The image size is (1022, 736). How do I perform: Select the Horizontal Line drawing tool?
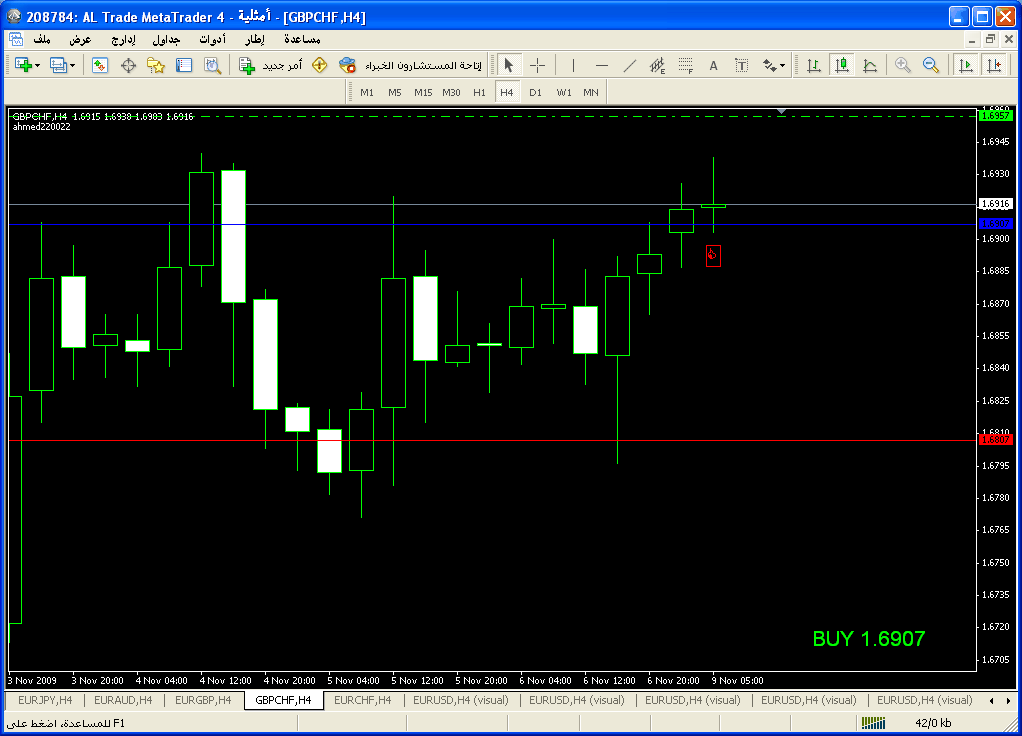click(x=602, y=65)
